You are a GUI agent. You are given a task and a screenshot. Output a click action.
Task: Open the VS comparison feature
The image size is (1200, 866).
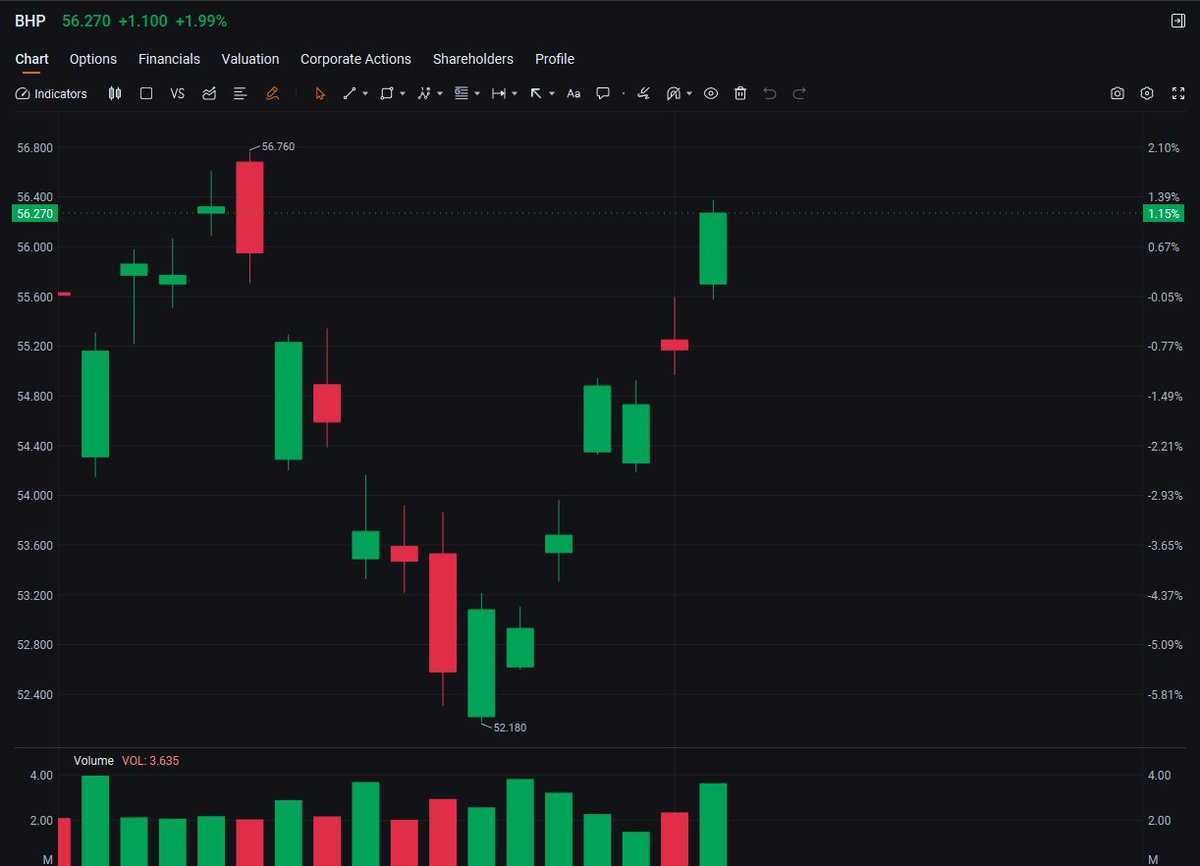[x=177, y=93]
